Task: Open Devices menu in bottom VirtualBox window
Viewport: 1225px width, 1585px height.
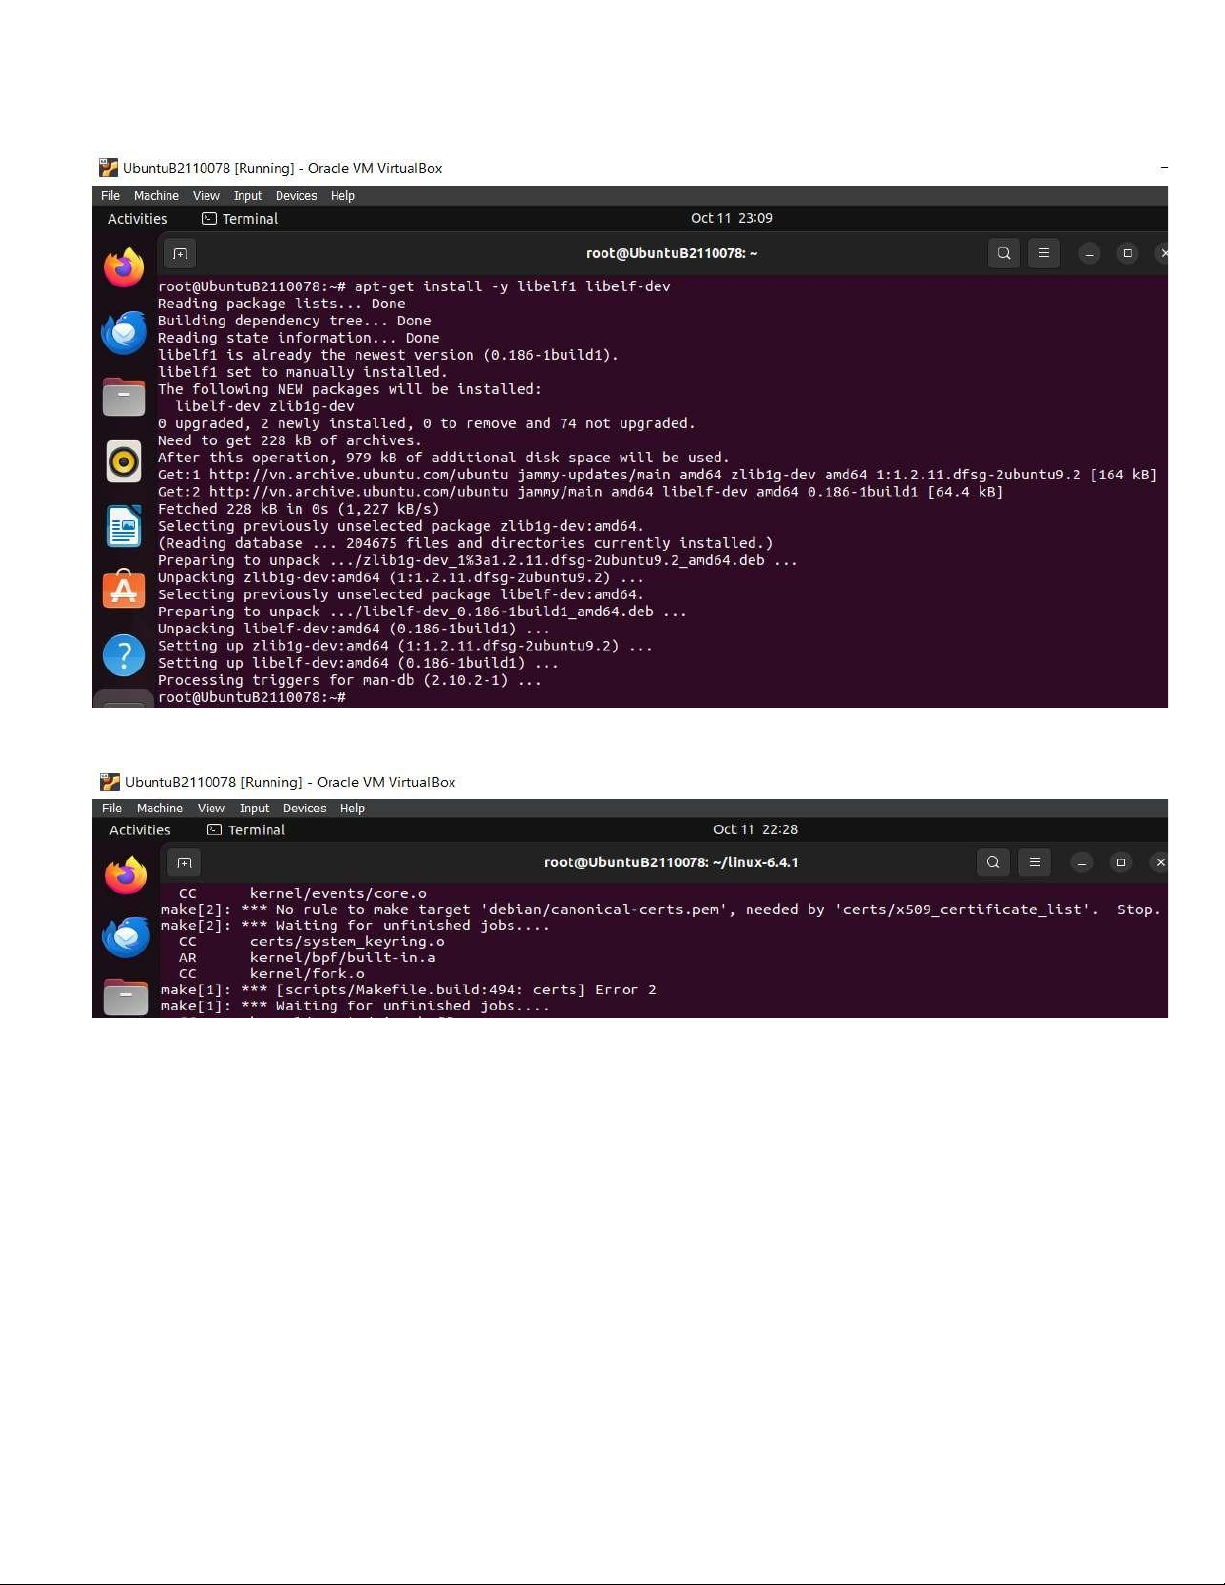Action: pyautogui.click(x=304, y=808)
